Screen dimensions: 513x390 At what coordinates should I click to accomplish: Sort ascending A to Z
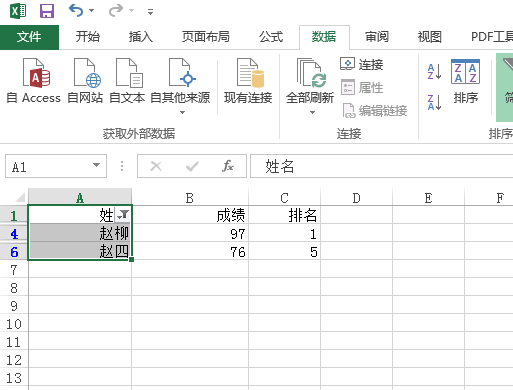tap(434, 71)
